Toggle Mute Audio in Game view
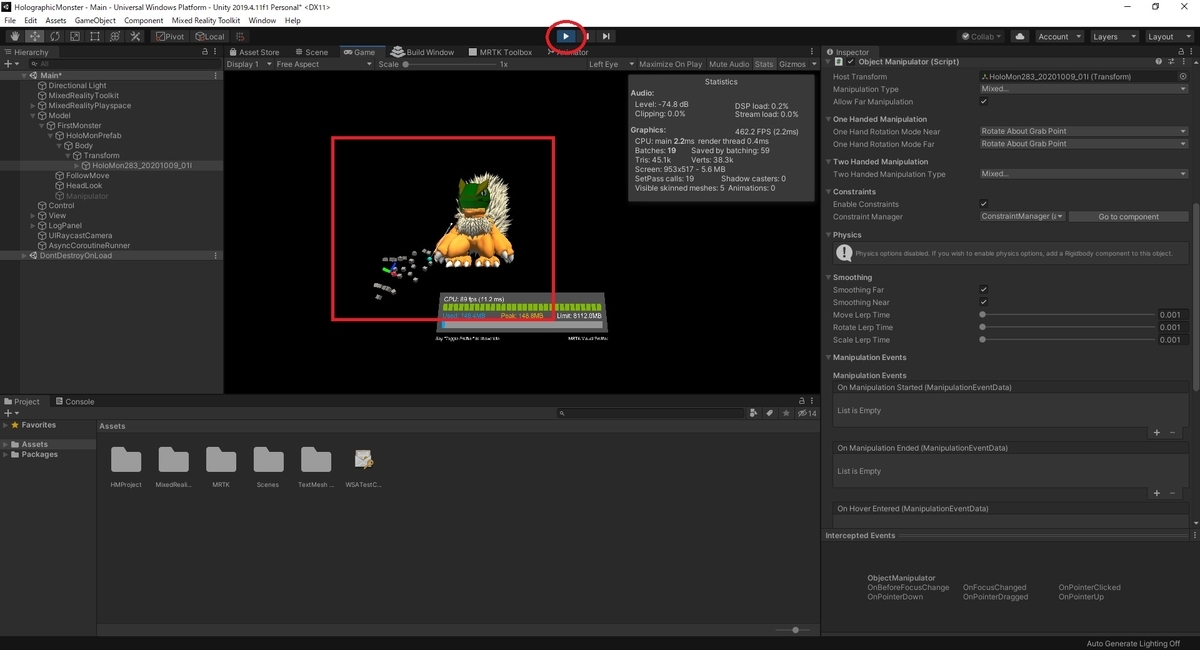 point(728,64)
